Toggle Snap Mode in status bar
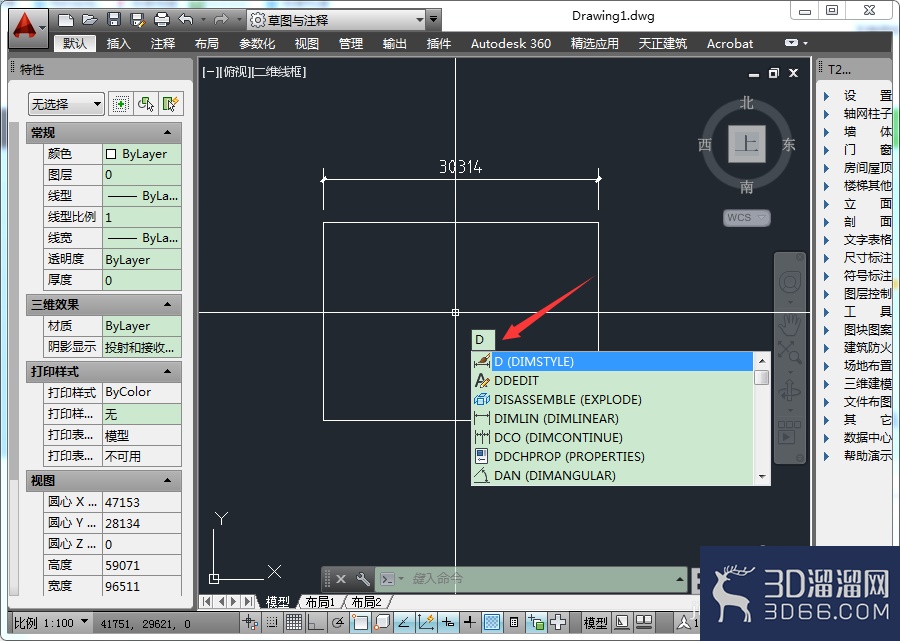Viewport: 900px width, 641px height. tap(272, 622)
